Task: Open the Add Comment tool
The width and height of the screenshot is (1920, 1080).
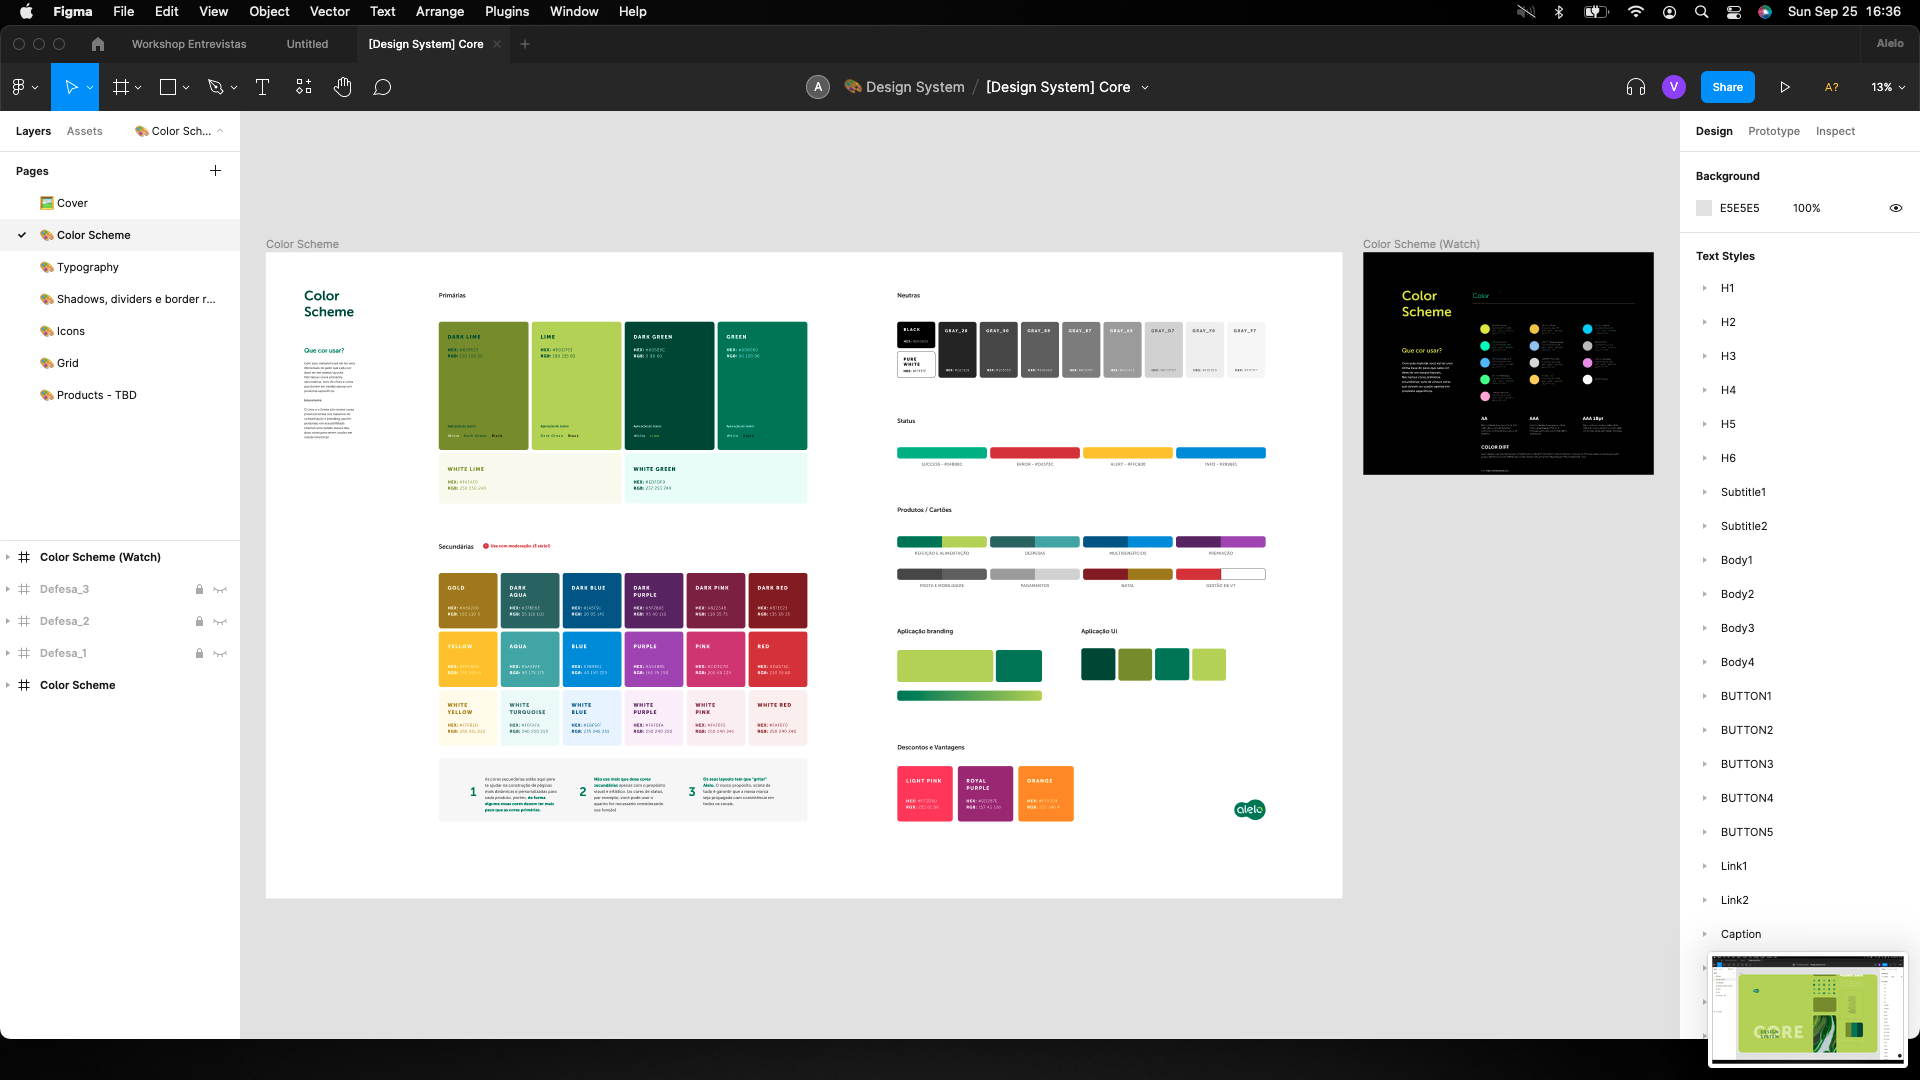Action: pos(382,87)
